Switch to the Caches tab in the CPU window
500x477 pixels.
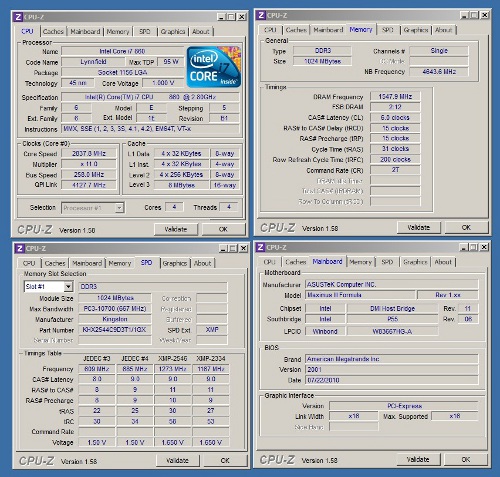[x=53, y=32]
